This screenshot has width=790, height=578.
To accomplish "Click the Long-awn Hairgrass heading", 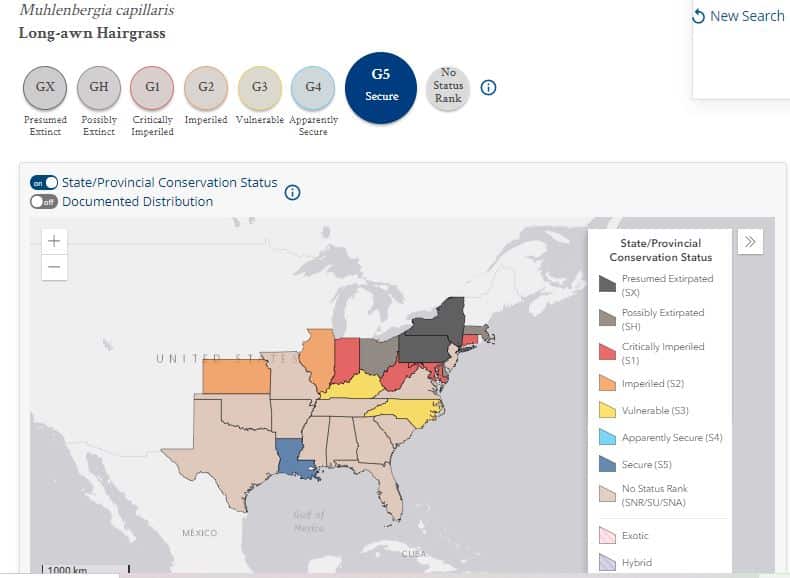I will tap(92, 33).
